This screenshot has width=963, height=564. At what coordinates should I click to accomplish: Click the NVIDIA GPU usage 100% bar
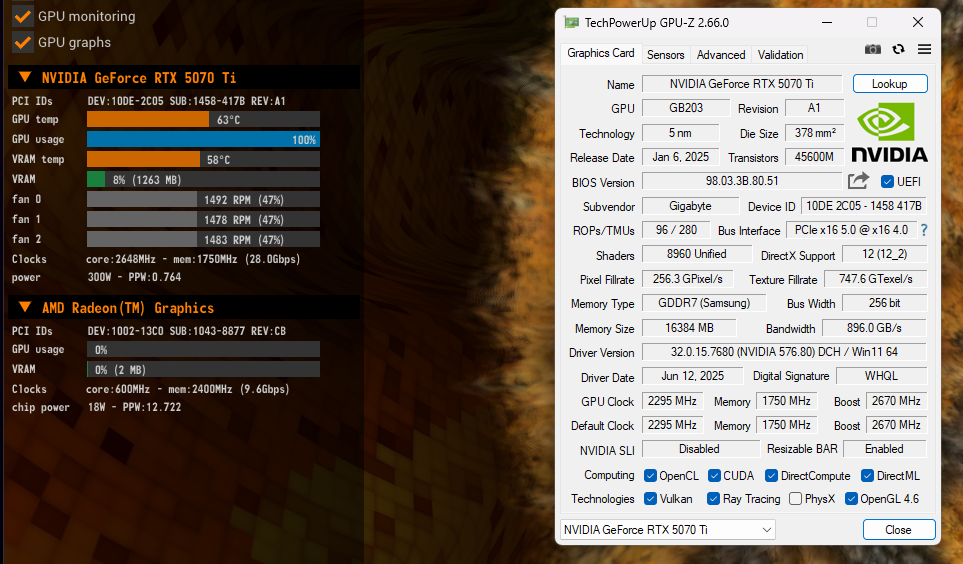[203, 139]
